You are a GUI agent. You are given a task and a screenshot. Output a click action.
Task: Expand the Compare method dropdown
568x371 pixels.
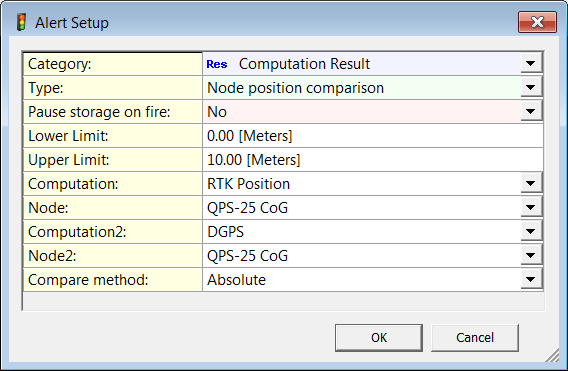pos(531,279)
